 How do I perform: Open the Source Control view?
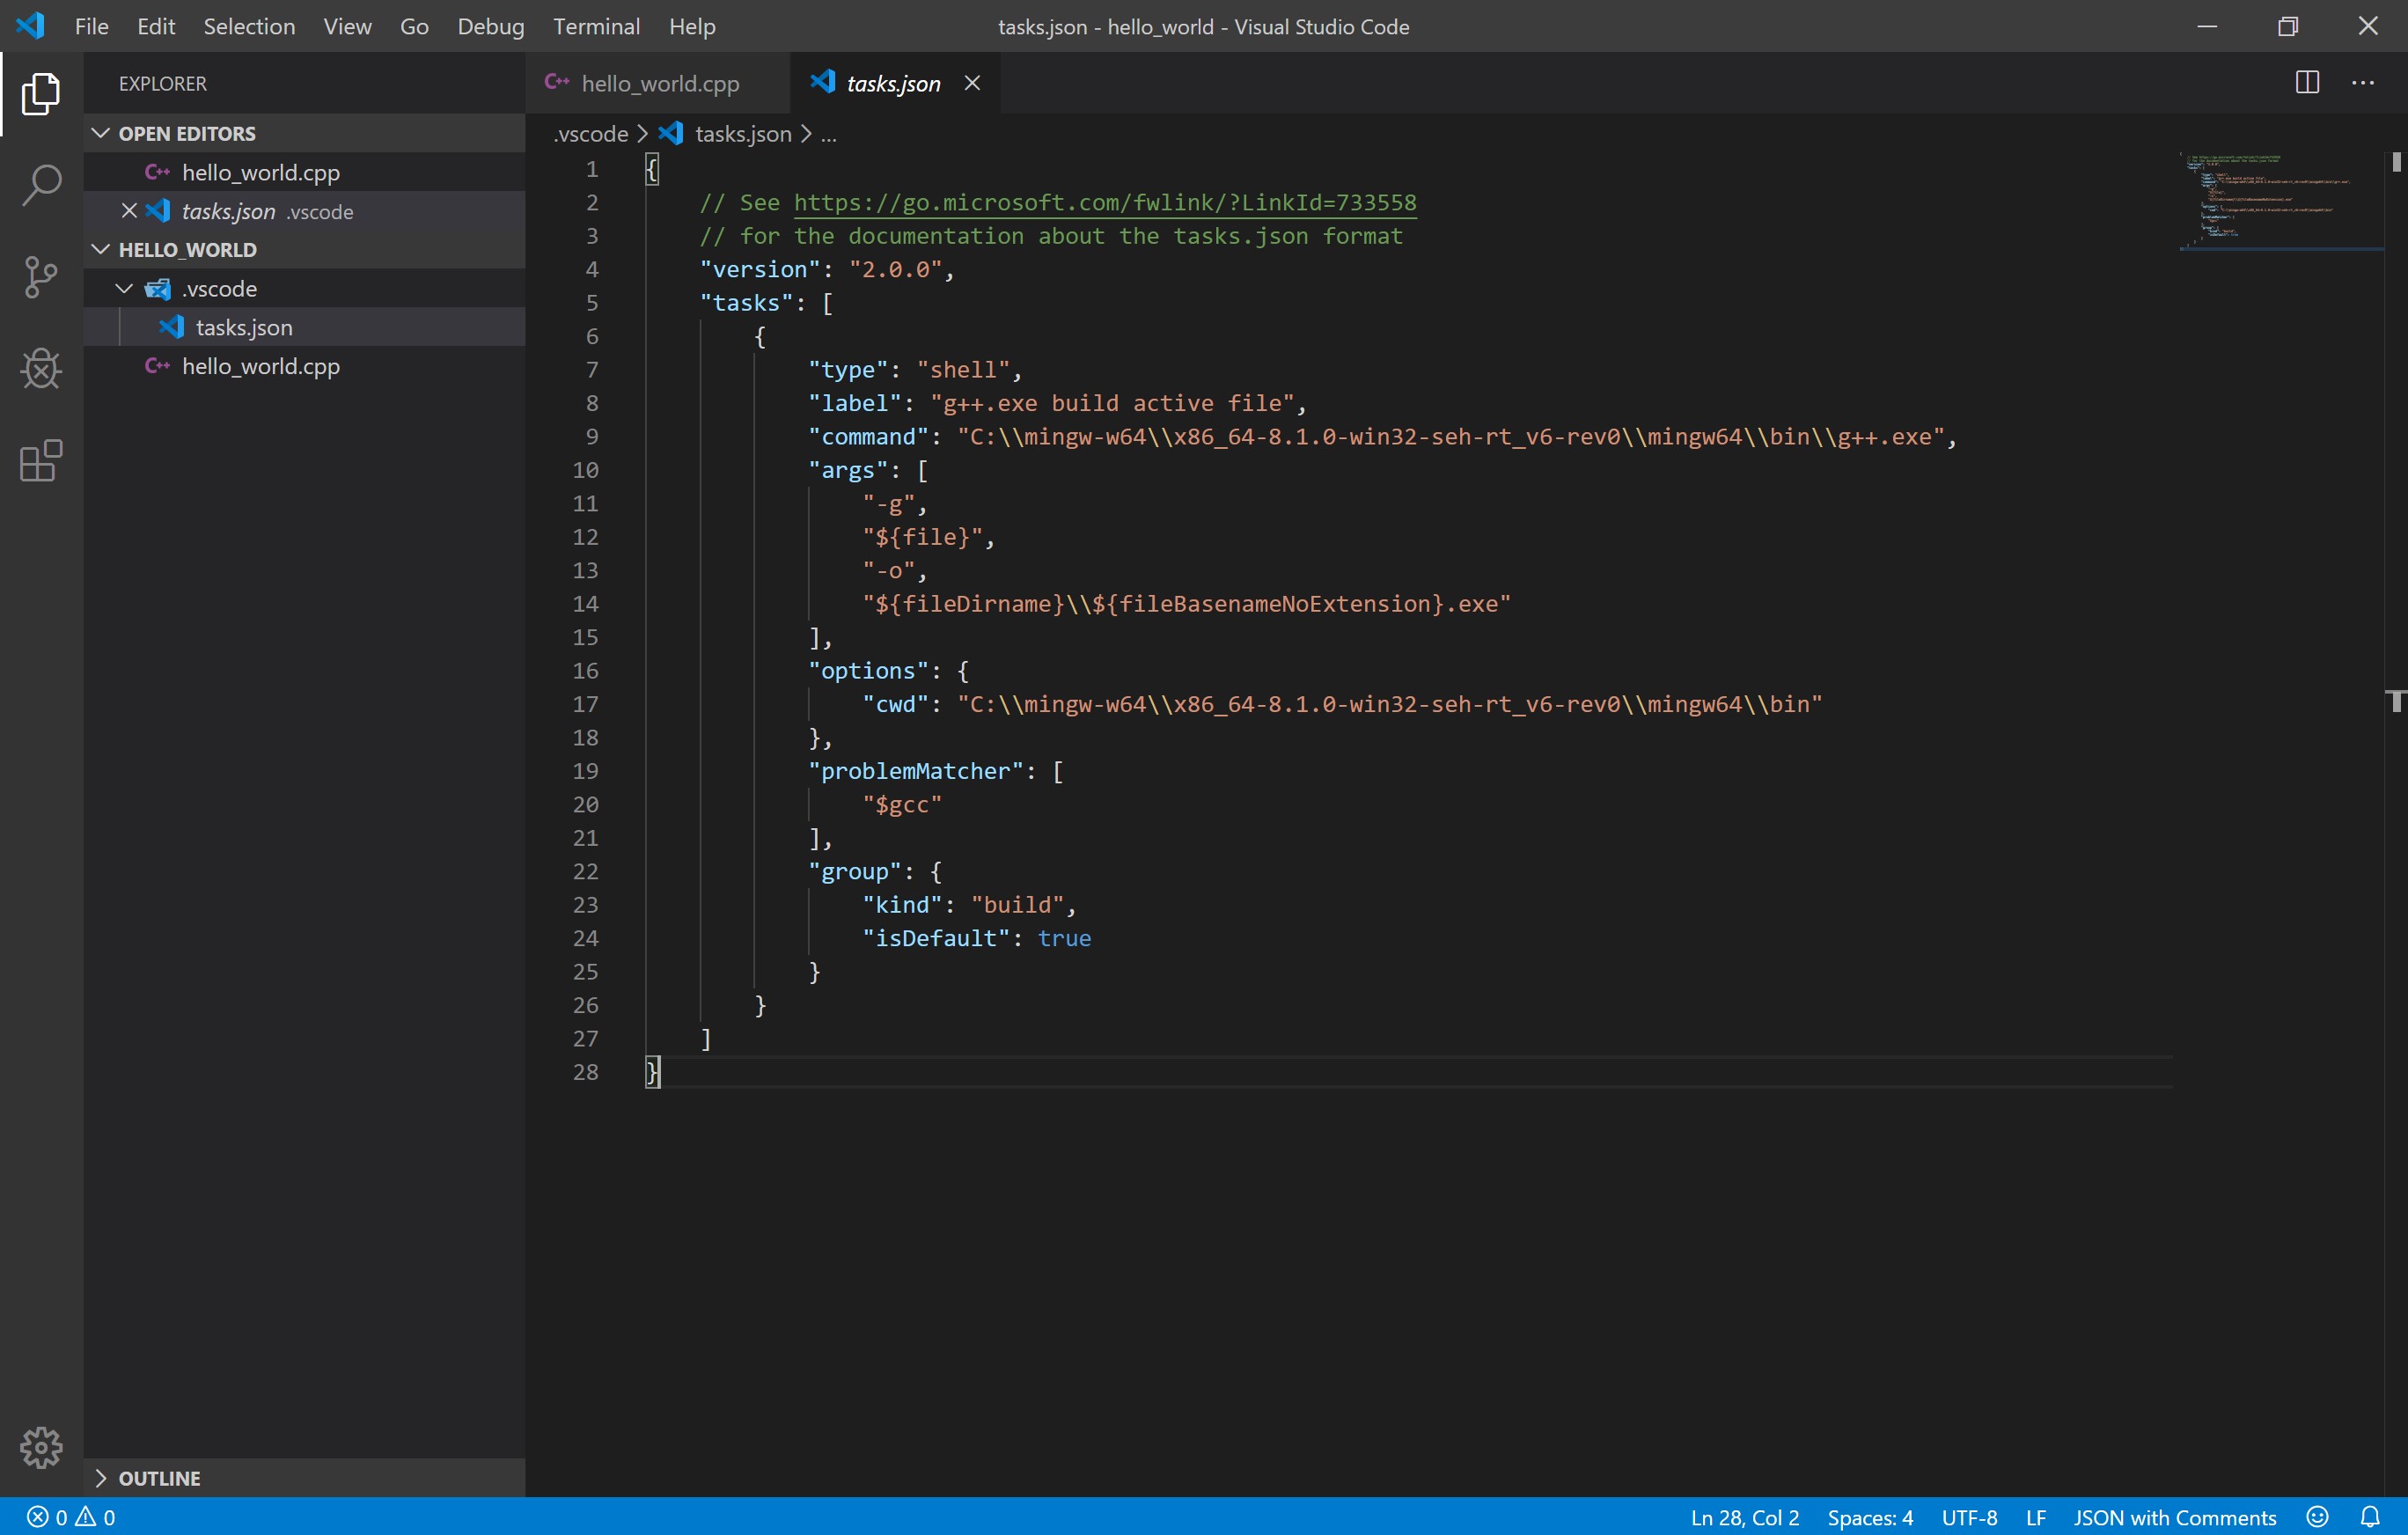click(41, 277)
